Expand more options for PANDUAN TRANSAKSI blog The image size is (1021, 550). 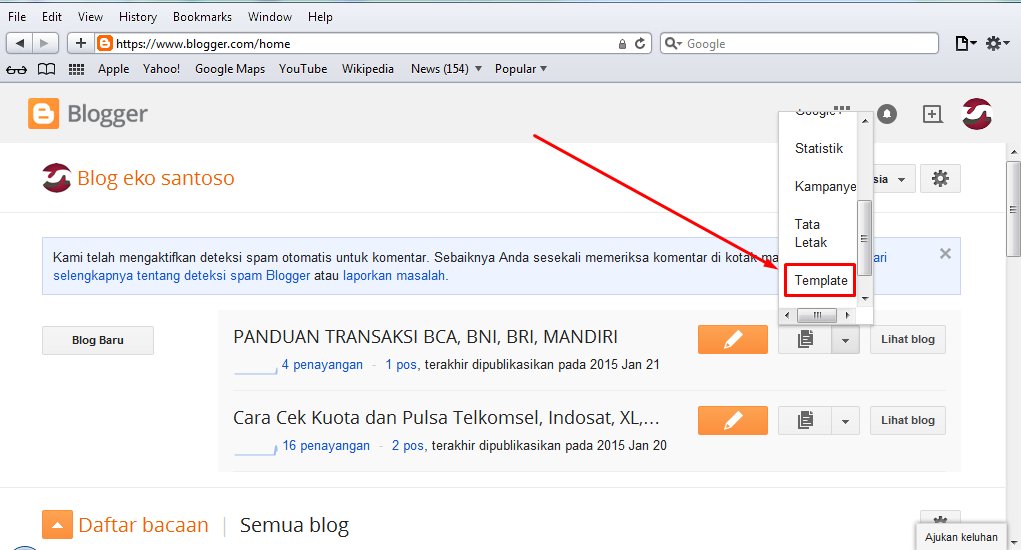click(845, 340)
